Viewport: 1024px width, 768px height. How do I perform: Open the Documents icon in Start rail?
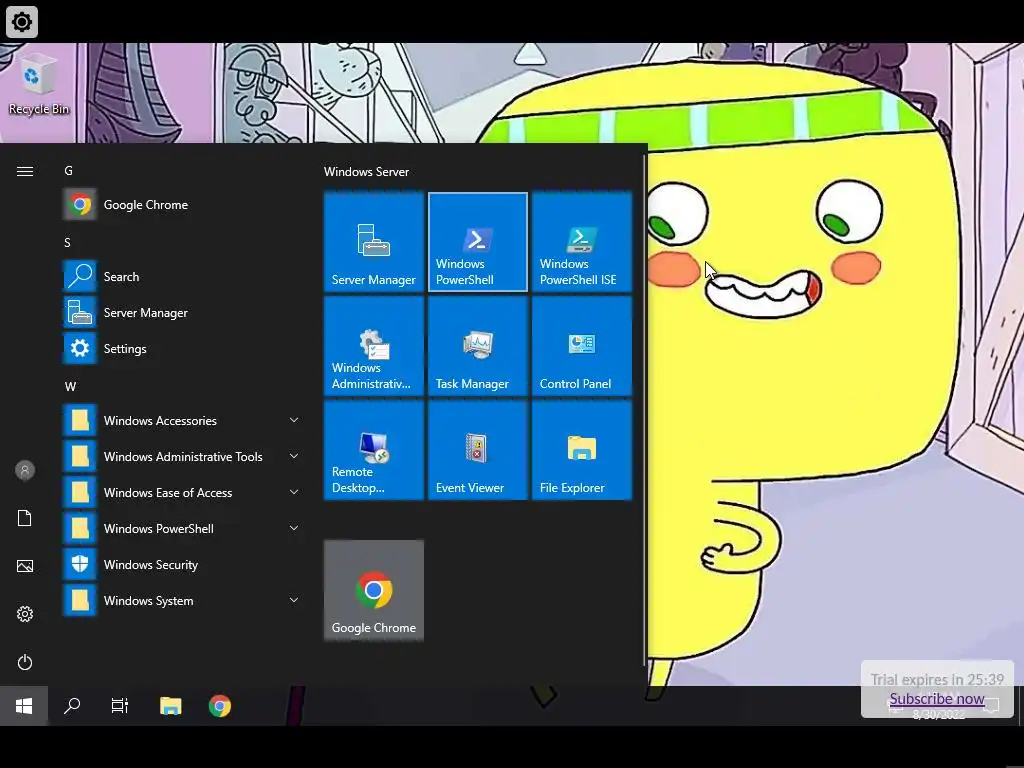pos(25,518)
